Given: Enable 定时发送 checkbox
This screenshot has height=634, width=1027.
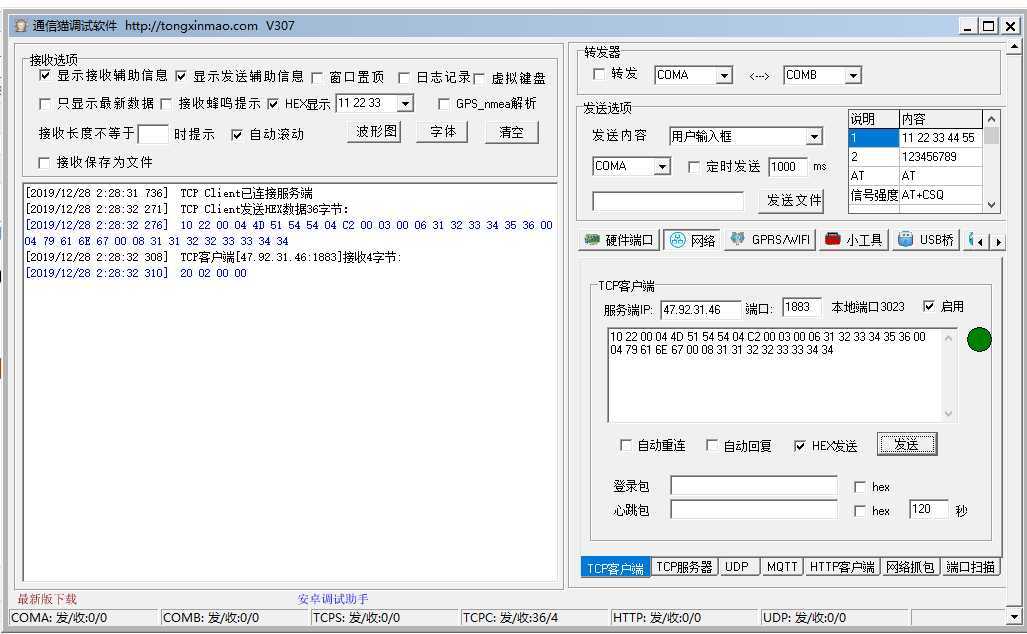Looking at the screenshot, I should click(x=694, y=167).
